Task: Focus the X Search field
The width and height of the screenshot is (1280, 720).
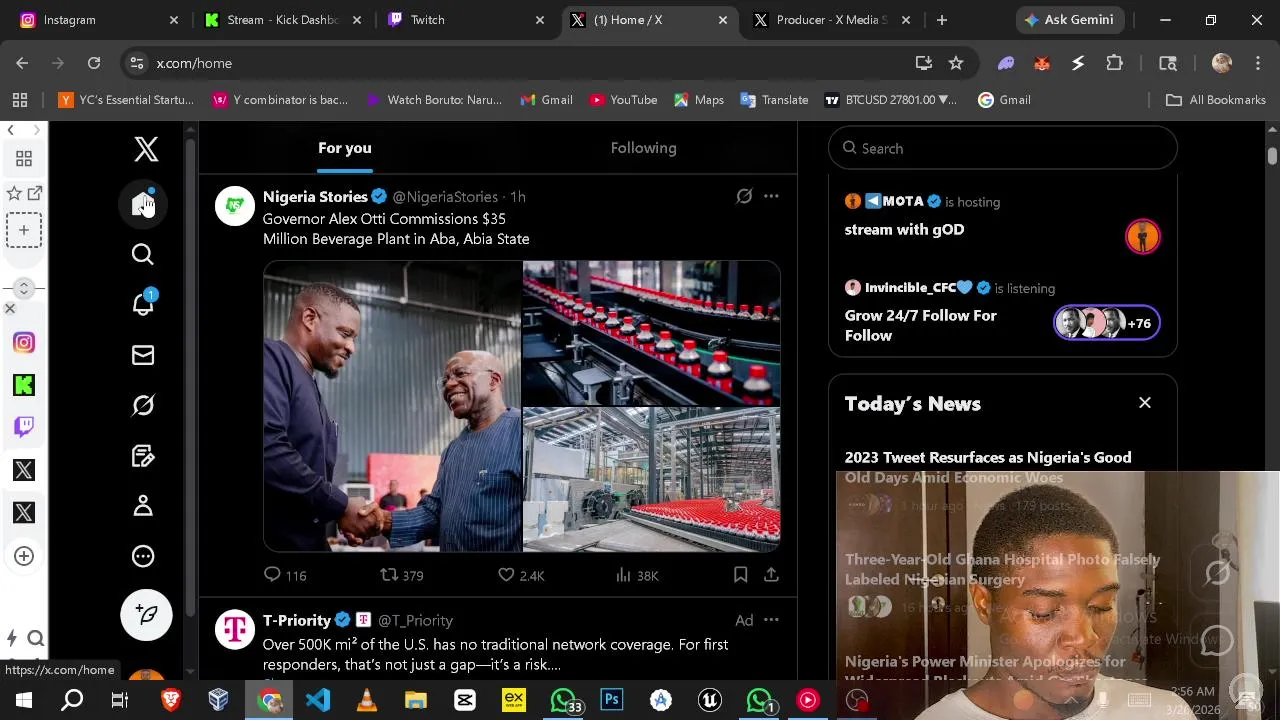Action: pos(1003,148)
